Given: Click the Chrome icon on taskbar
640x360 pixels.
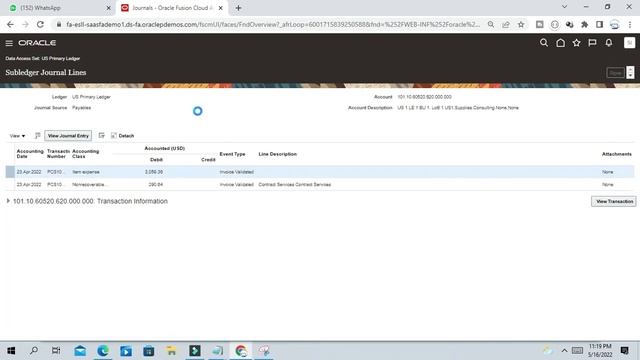Looking at the screenshot, I should point(240,351).
